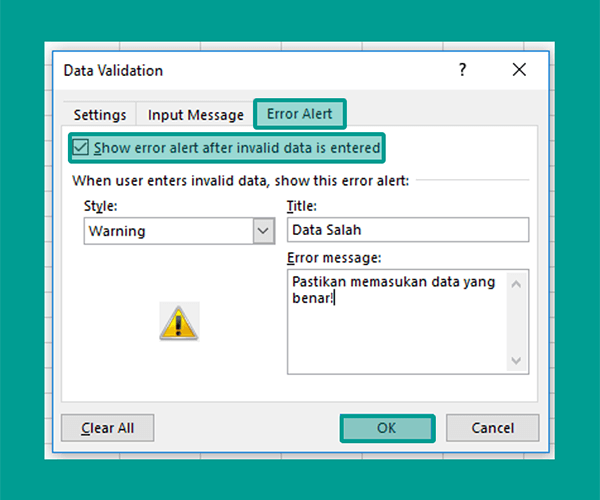Click the 'Error message:' field label
This screenshot has width=600, height=500.
tap(334, 258)
